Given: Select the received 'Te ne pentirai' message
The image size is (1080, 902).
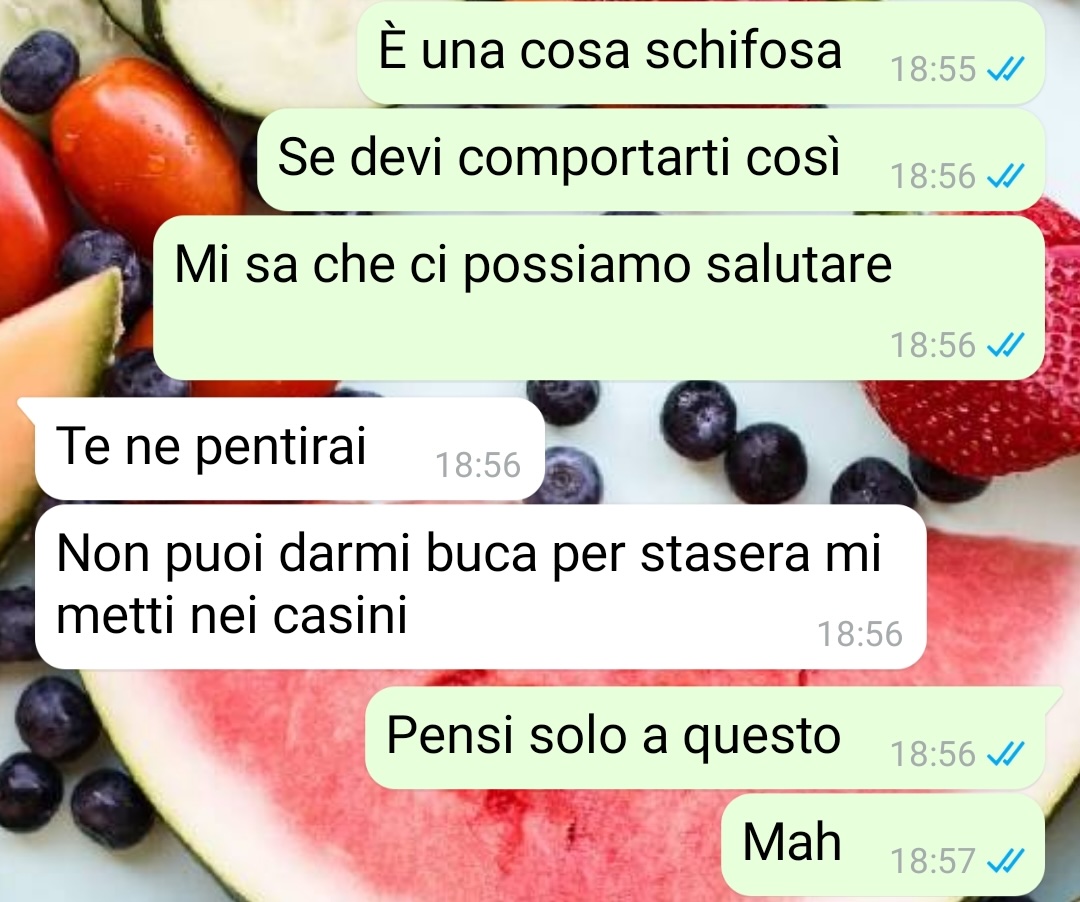Looking at the screenshot, I should coord(288,448).
